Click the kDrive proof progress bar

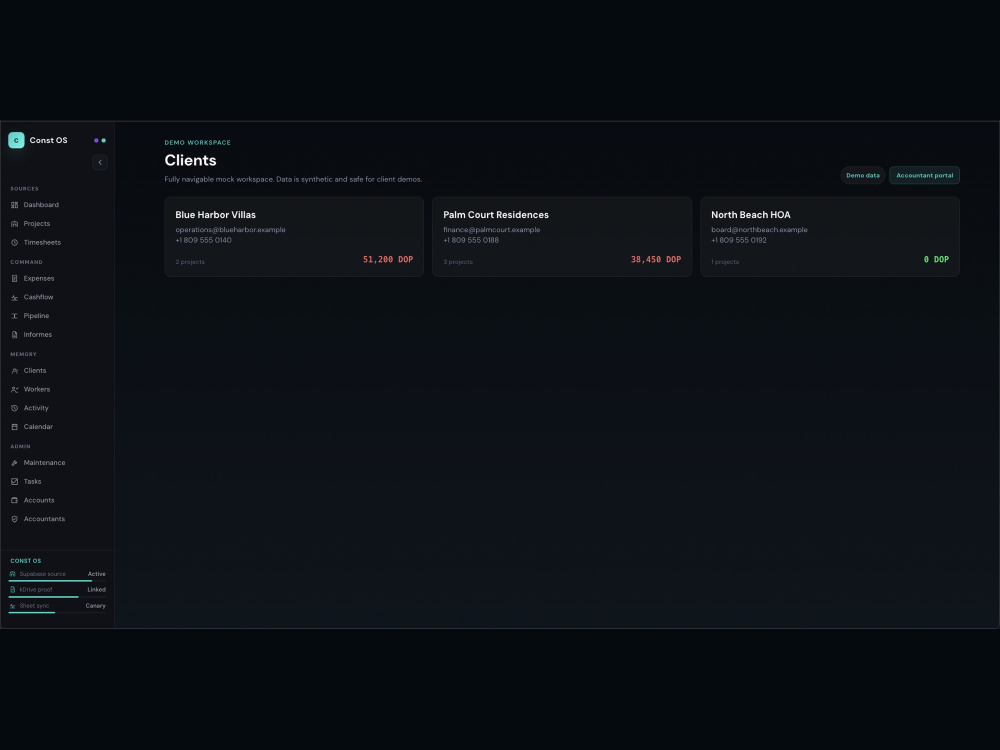pyautogui.click(x=57, y=597)
